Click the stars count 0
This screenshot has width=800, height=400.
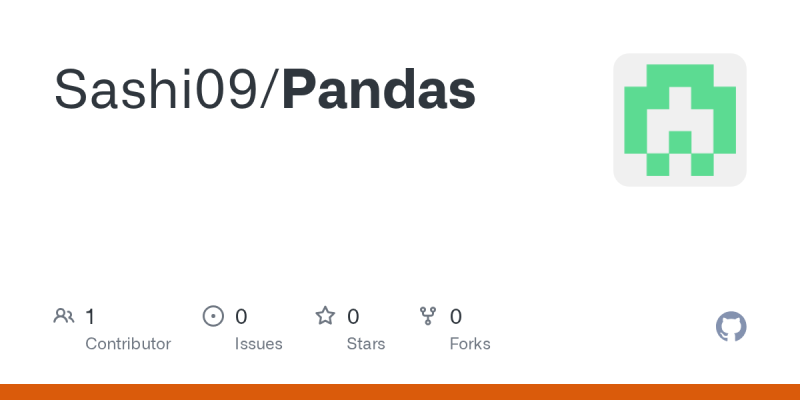[353, 317]
